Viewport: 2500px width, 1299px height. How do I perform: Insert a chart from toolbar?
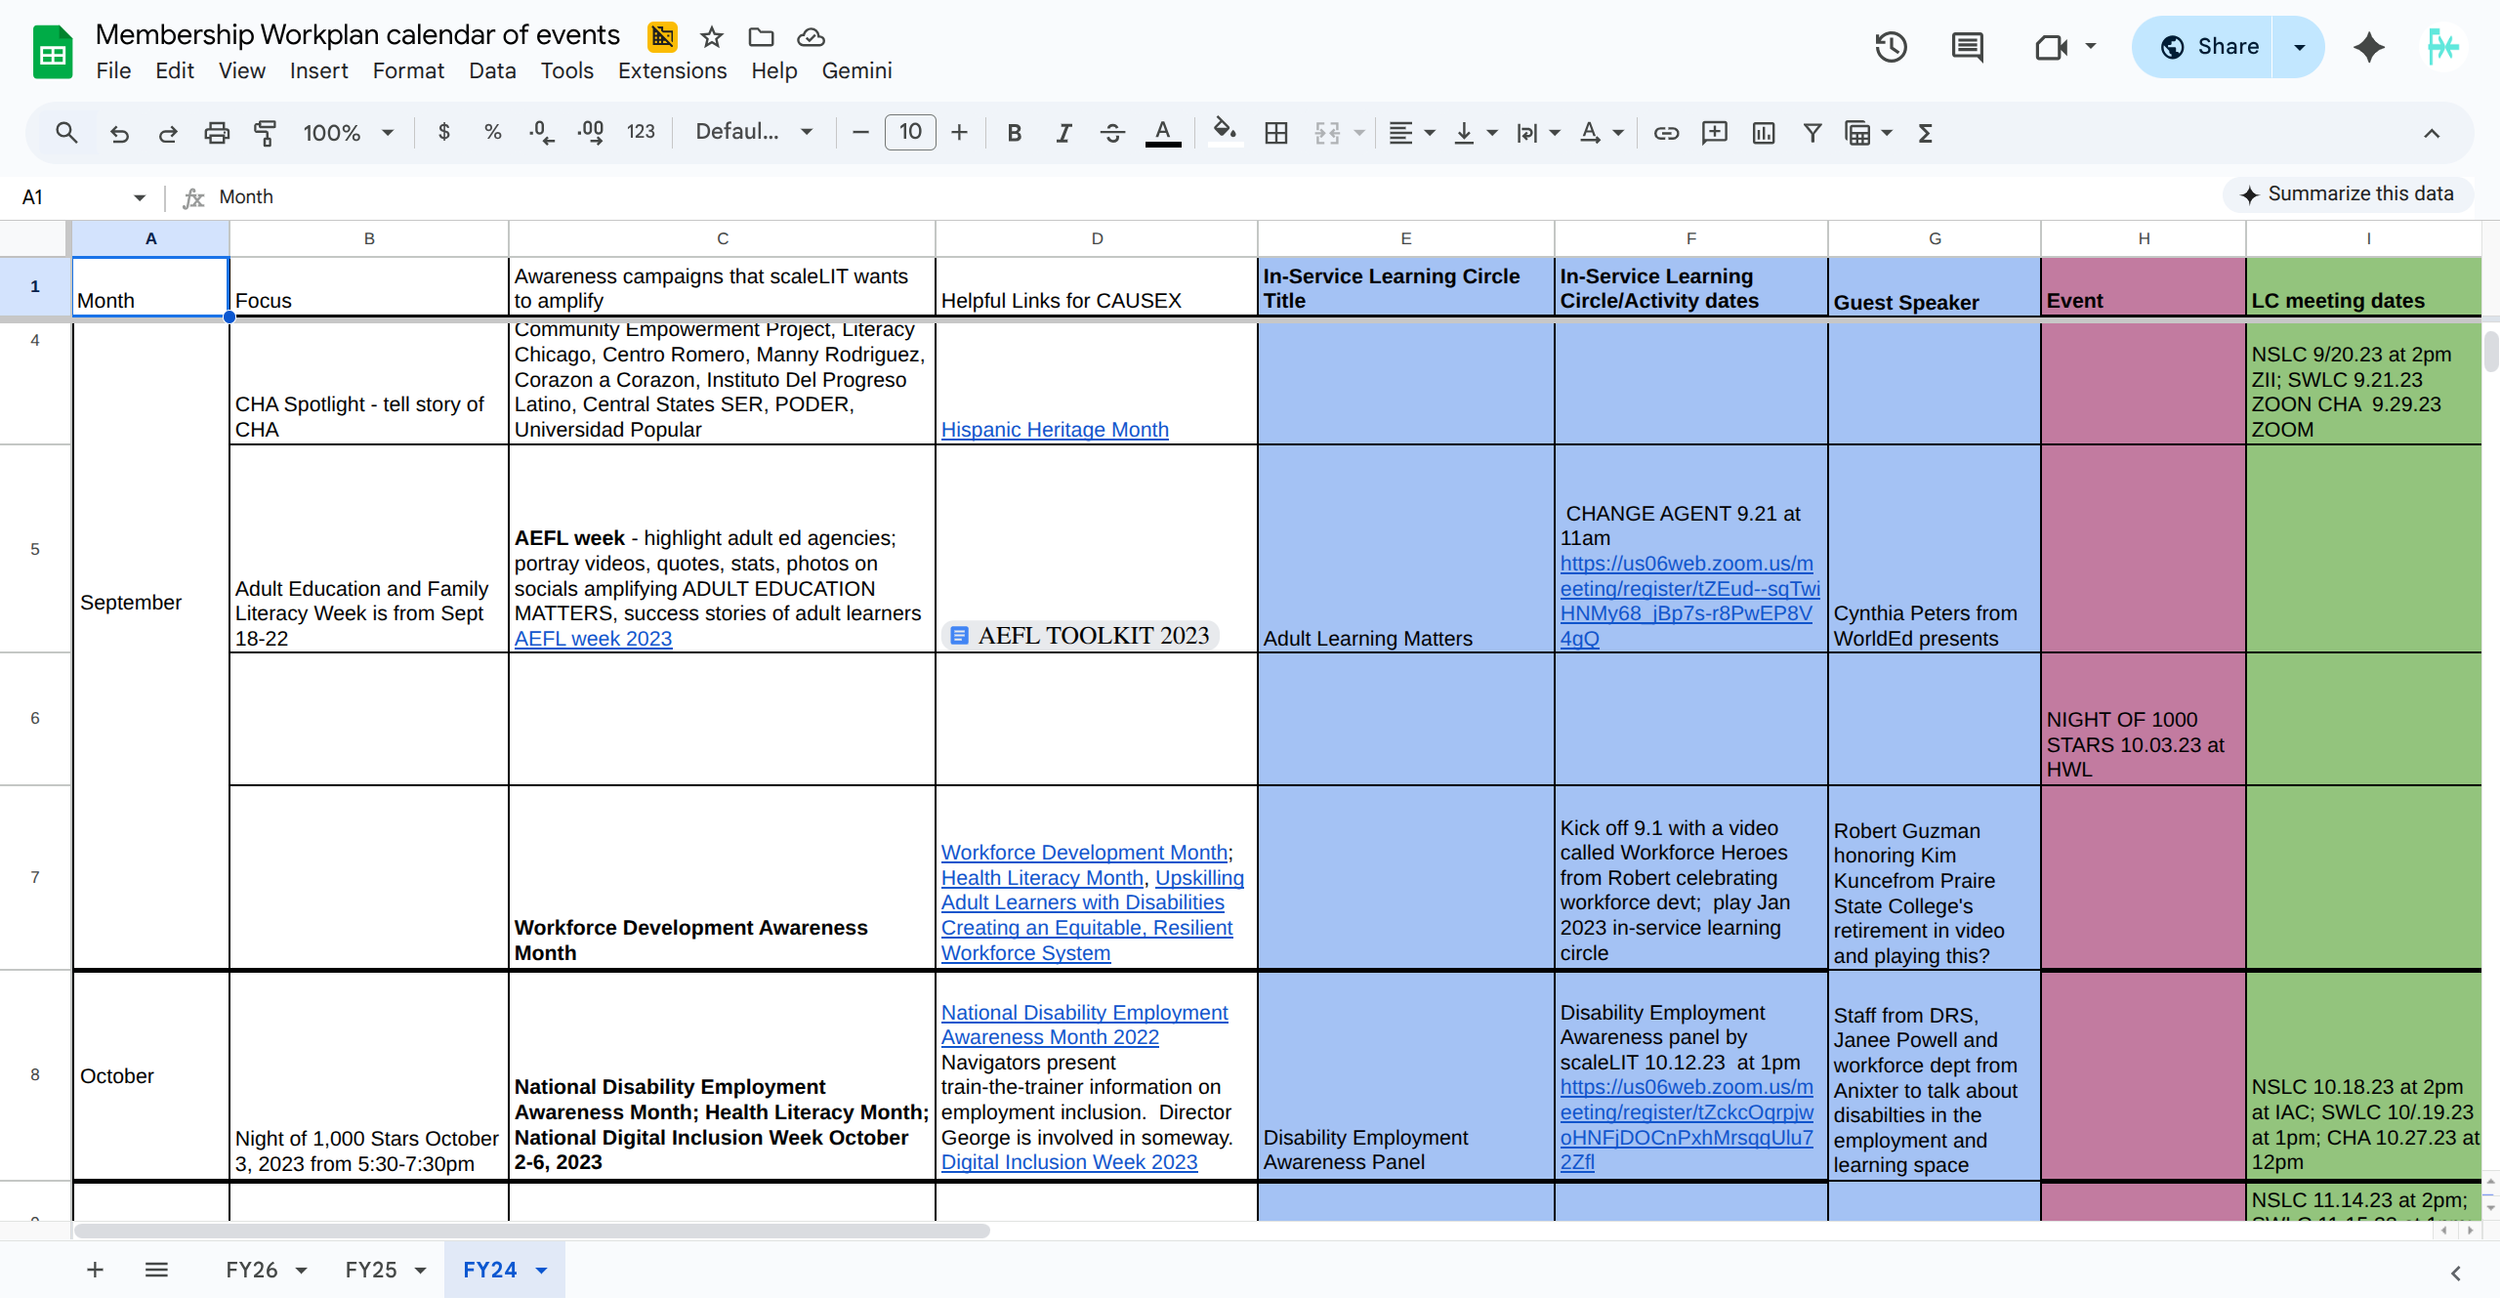click(1763, 133)
